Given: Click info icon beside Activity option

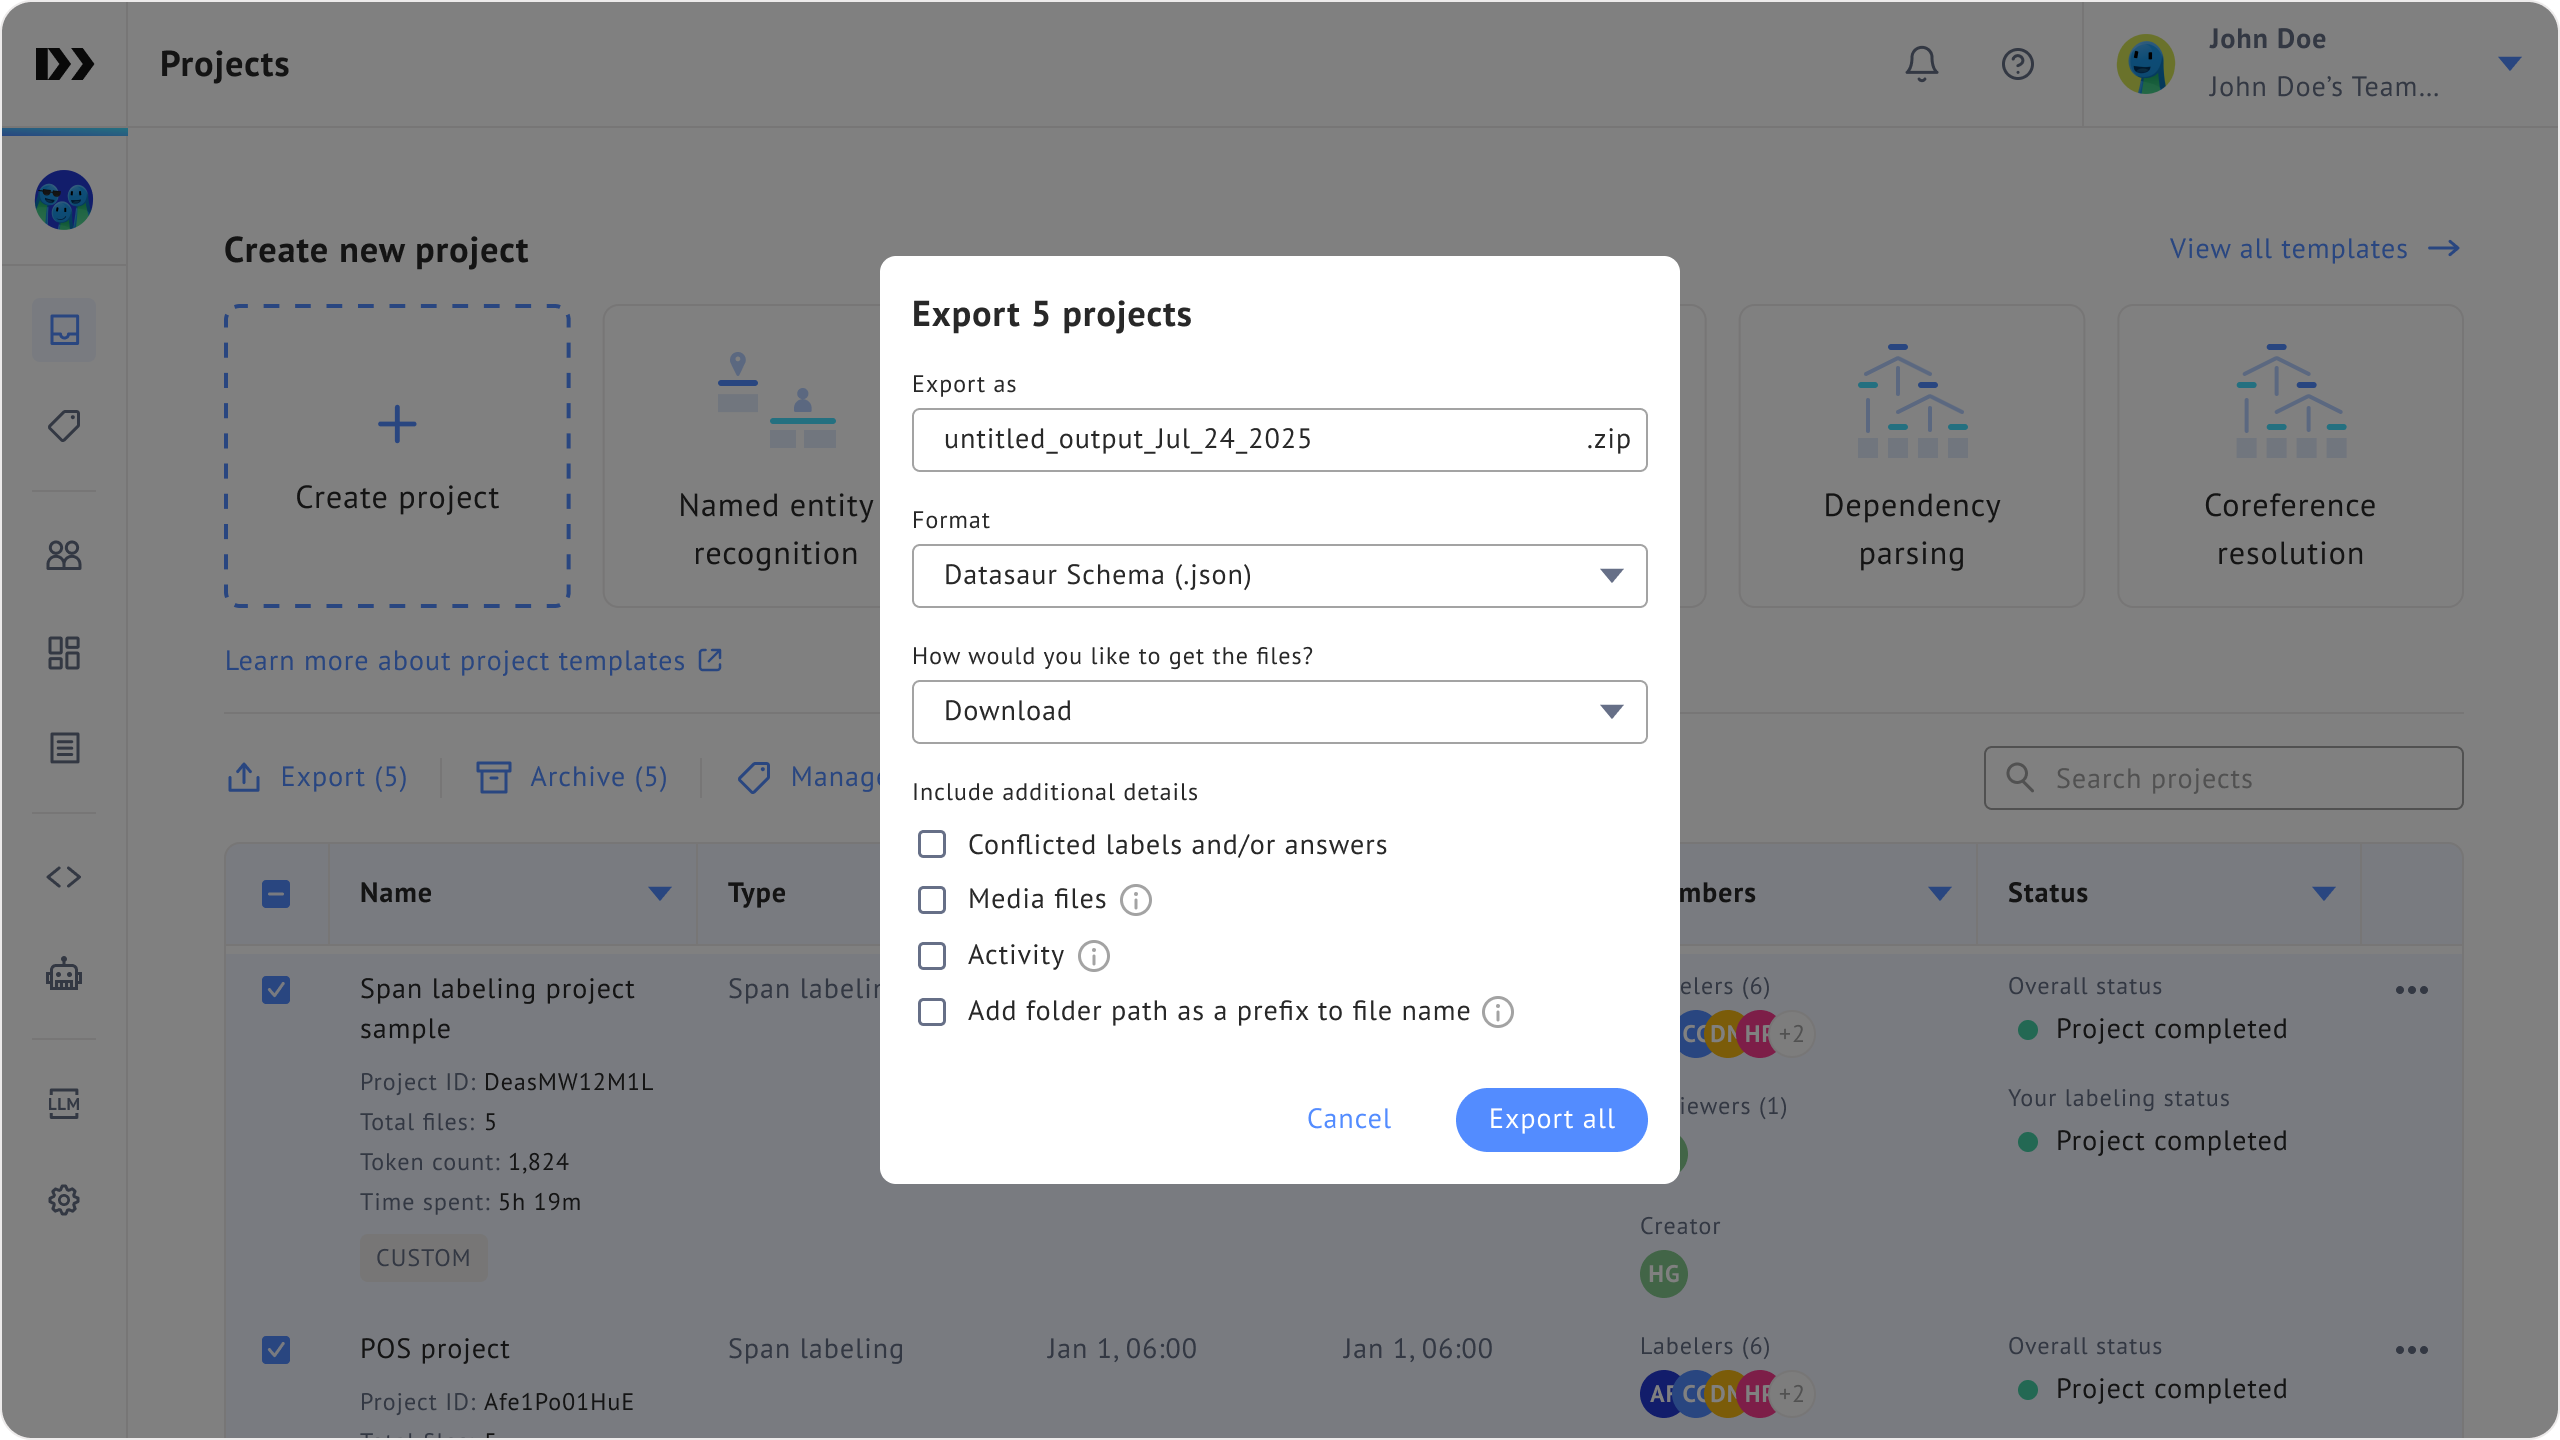Looking at the screenshot, I should (x=1093, y=956).
